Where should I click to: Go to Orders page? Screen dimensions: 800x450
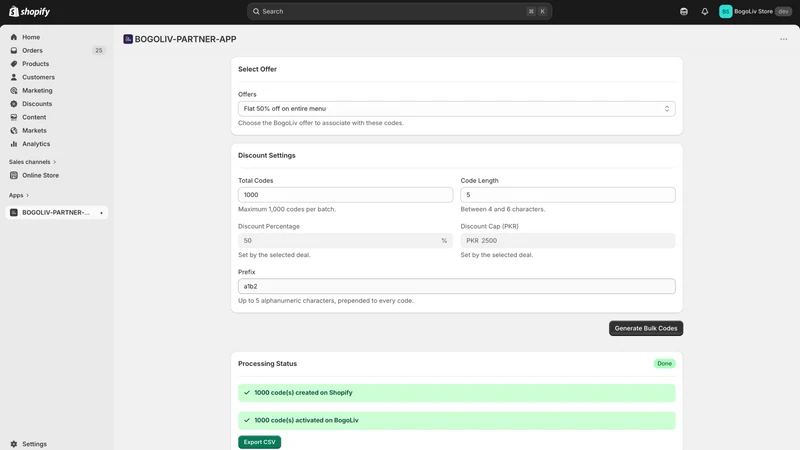point(32,51)
